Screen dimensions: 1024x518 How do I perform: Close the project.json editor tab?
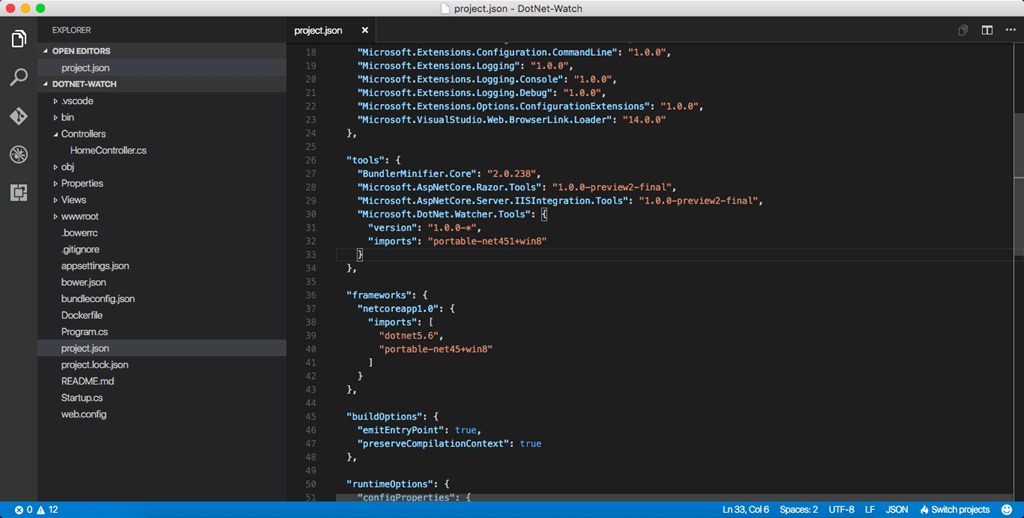point(365,31)
